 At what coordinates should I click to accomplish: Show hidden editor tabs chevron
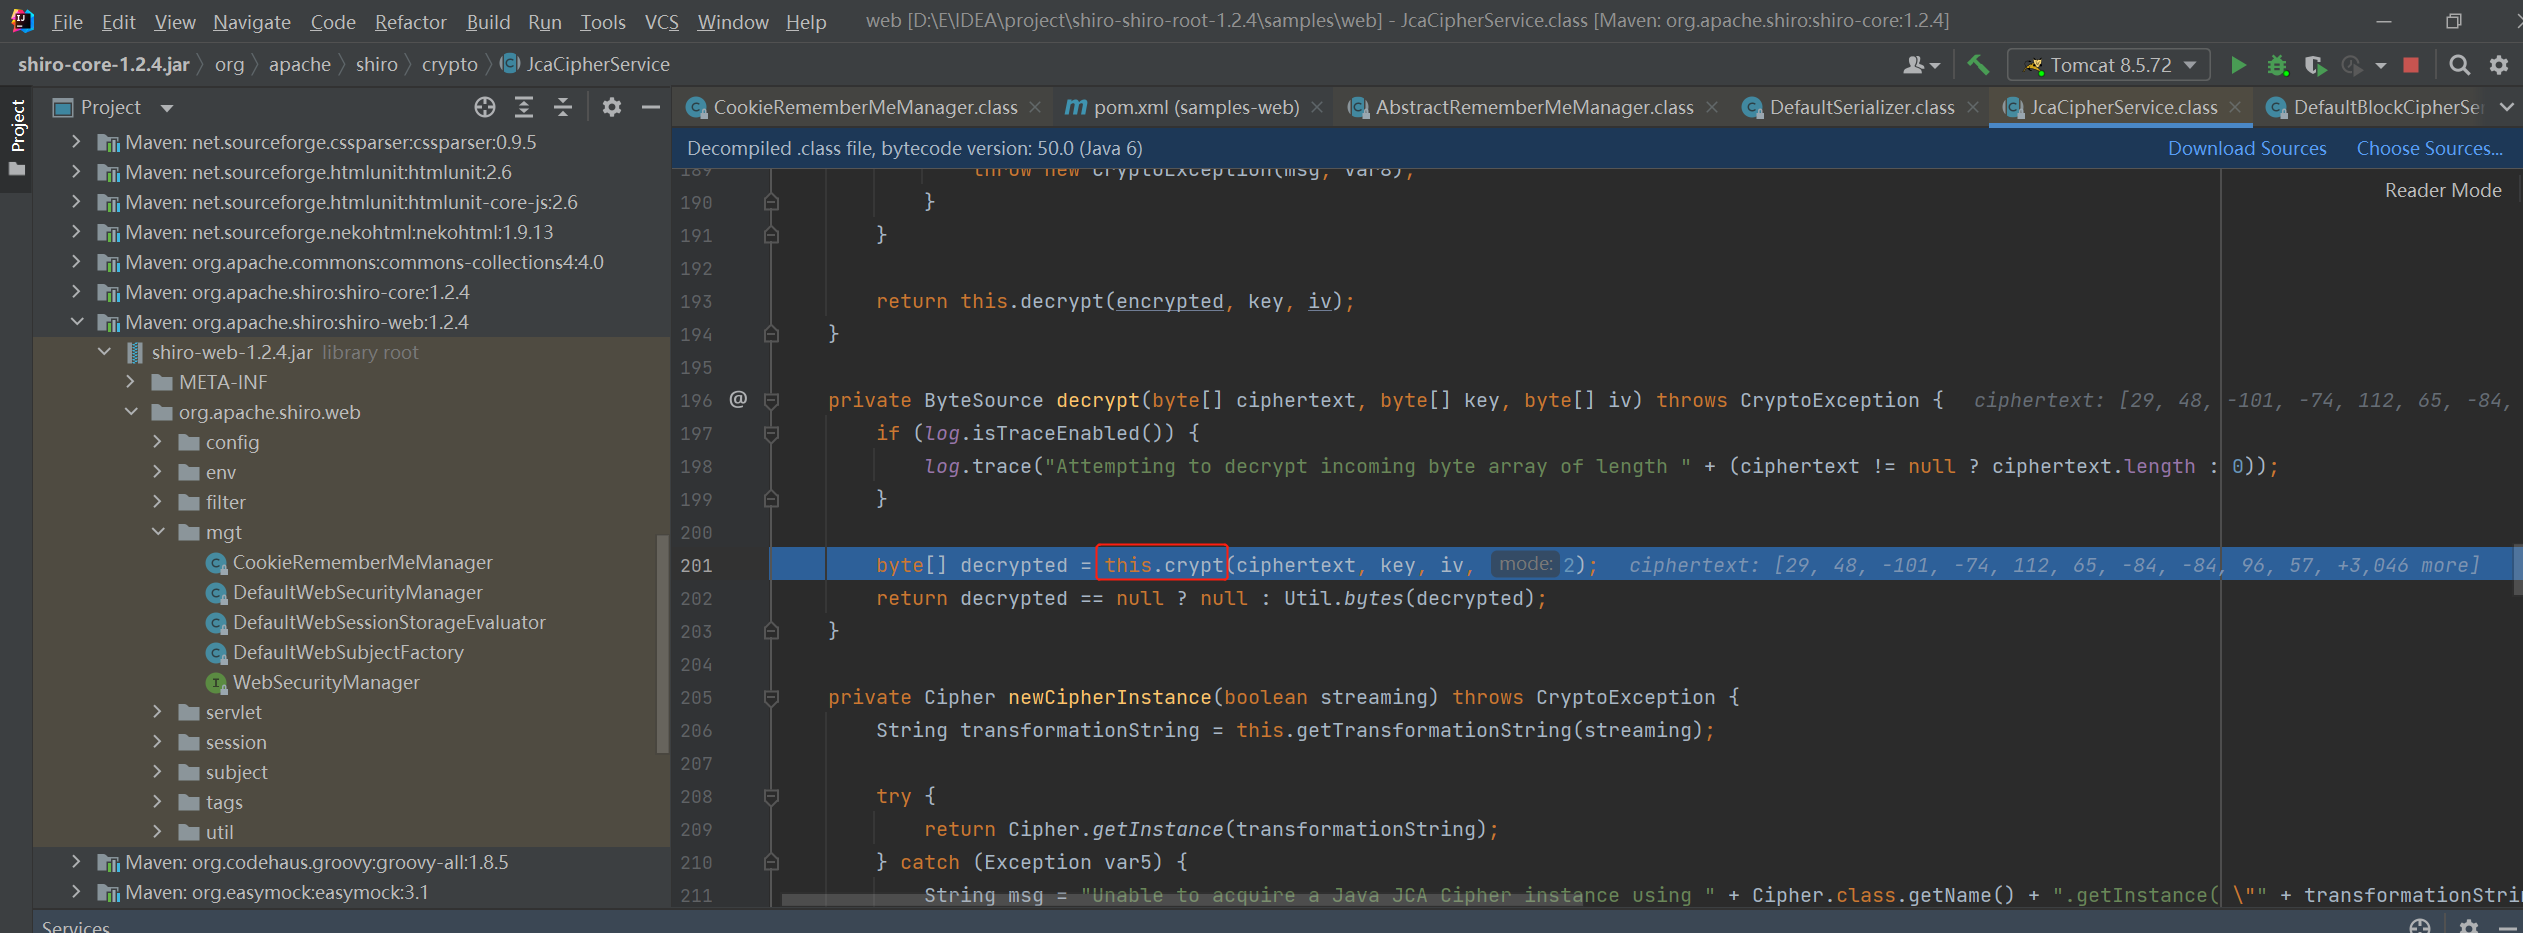click(x=2506, y=107)
